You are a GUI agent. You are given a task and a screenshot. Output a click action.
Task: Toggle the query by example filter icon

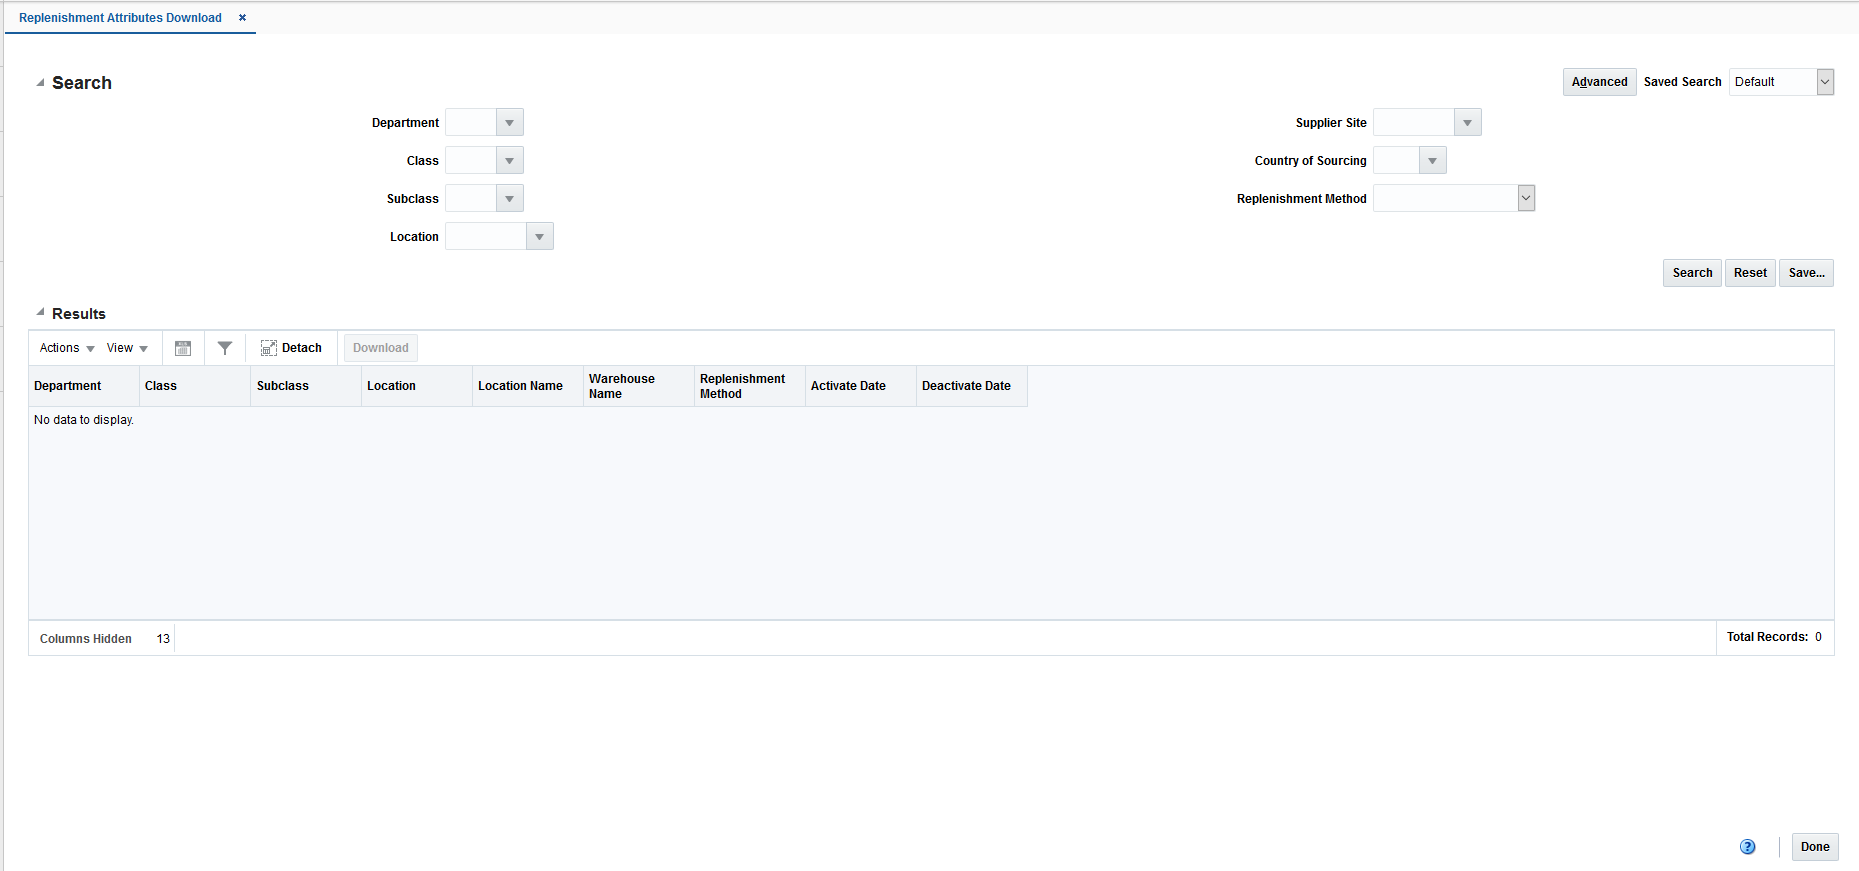(x=225, y=348)
